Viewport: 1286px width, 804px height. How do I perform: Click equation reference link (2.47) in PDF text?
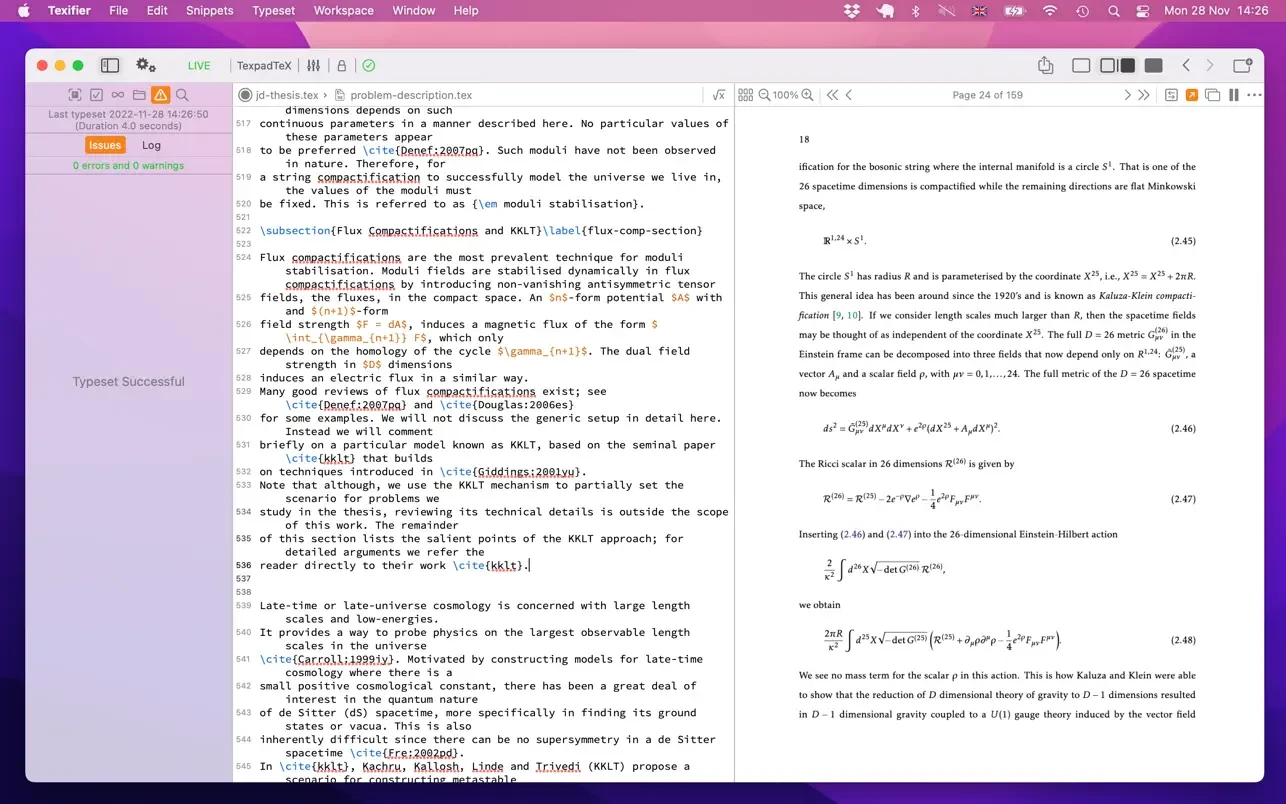click(x=898, y=535)
